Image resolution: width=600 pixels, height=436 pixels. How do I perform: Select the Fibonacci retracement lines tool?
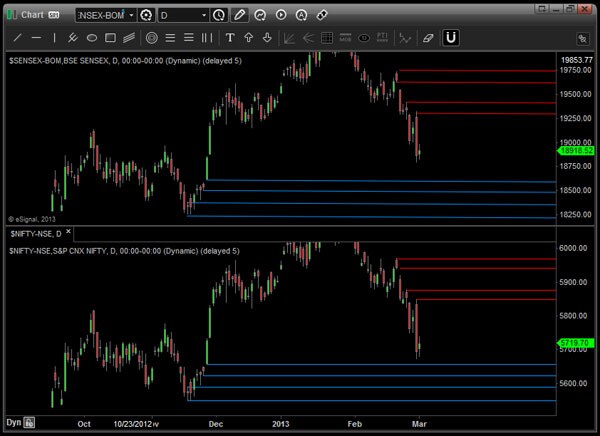coord(170,38)
